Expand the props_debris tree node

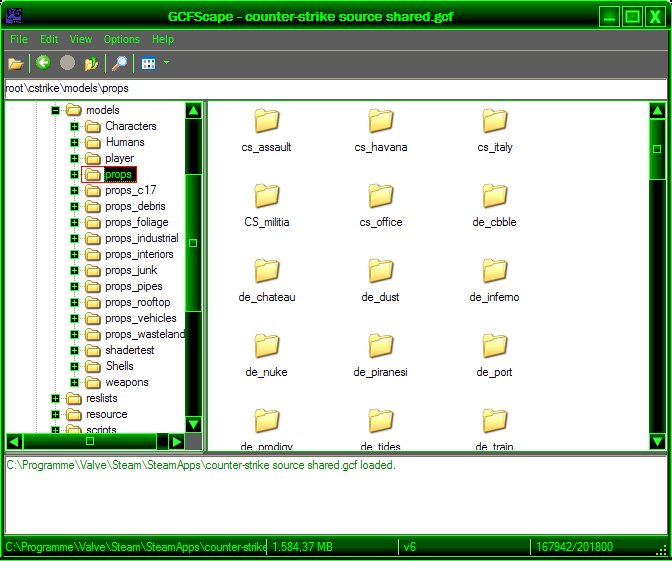coord(74,207)
